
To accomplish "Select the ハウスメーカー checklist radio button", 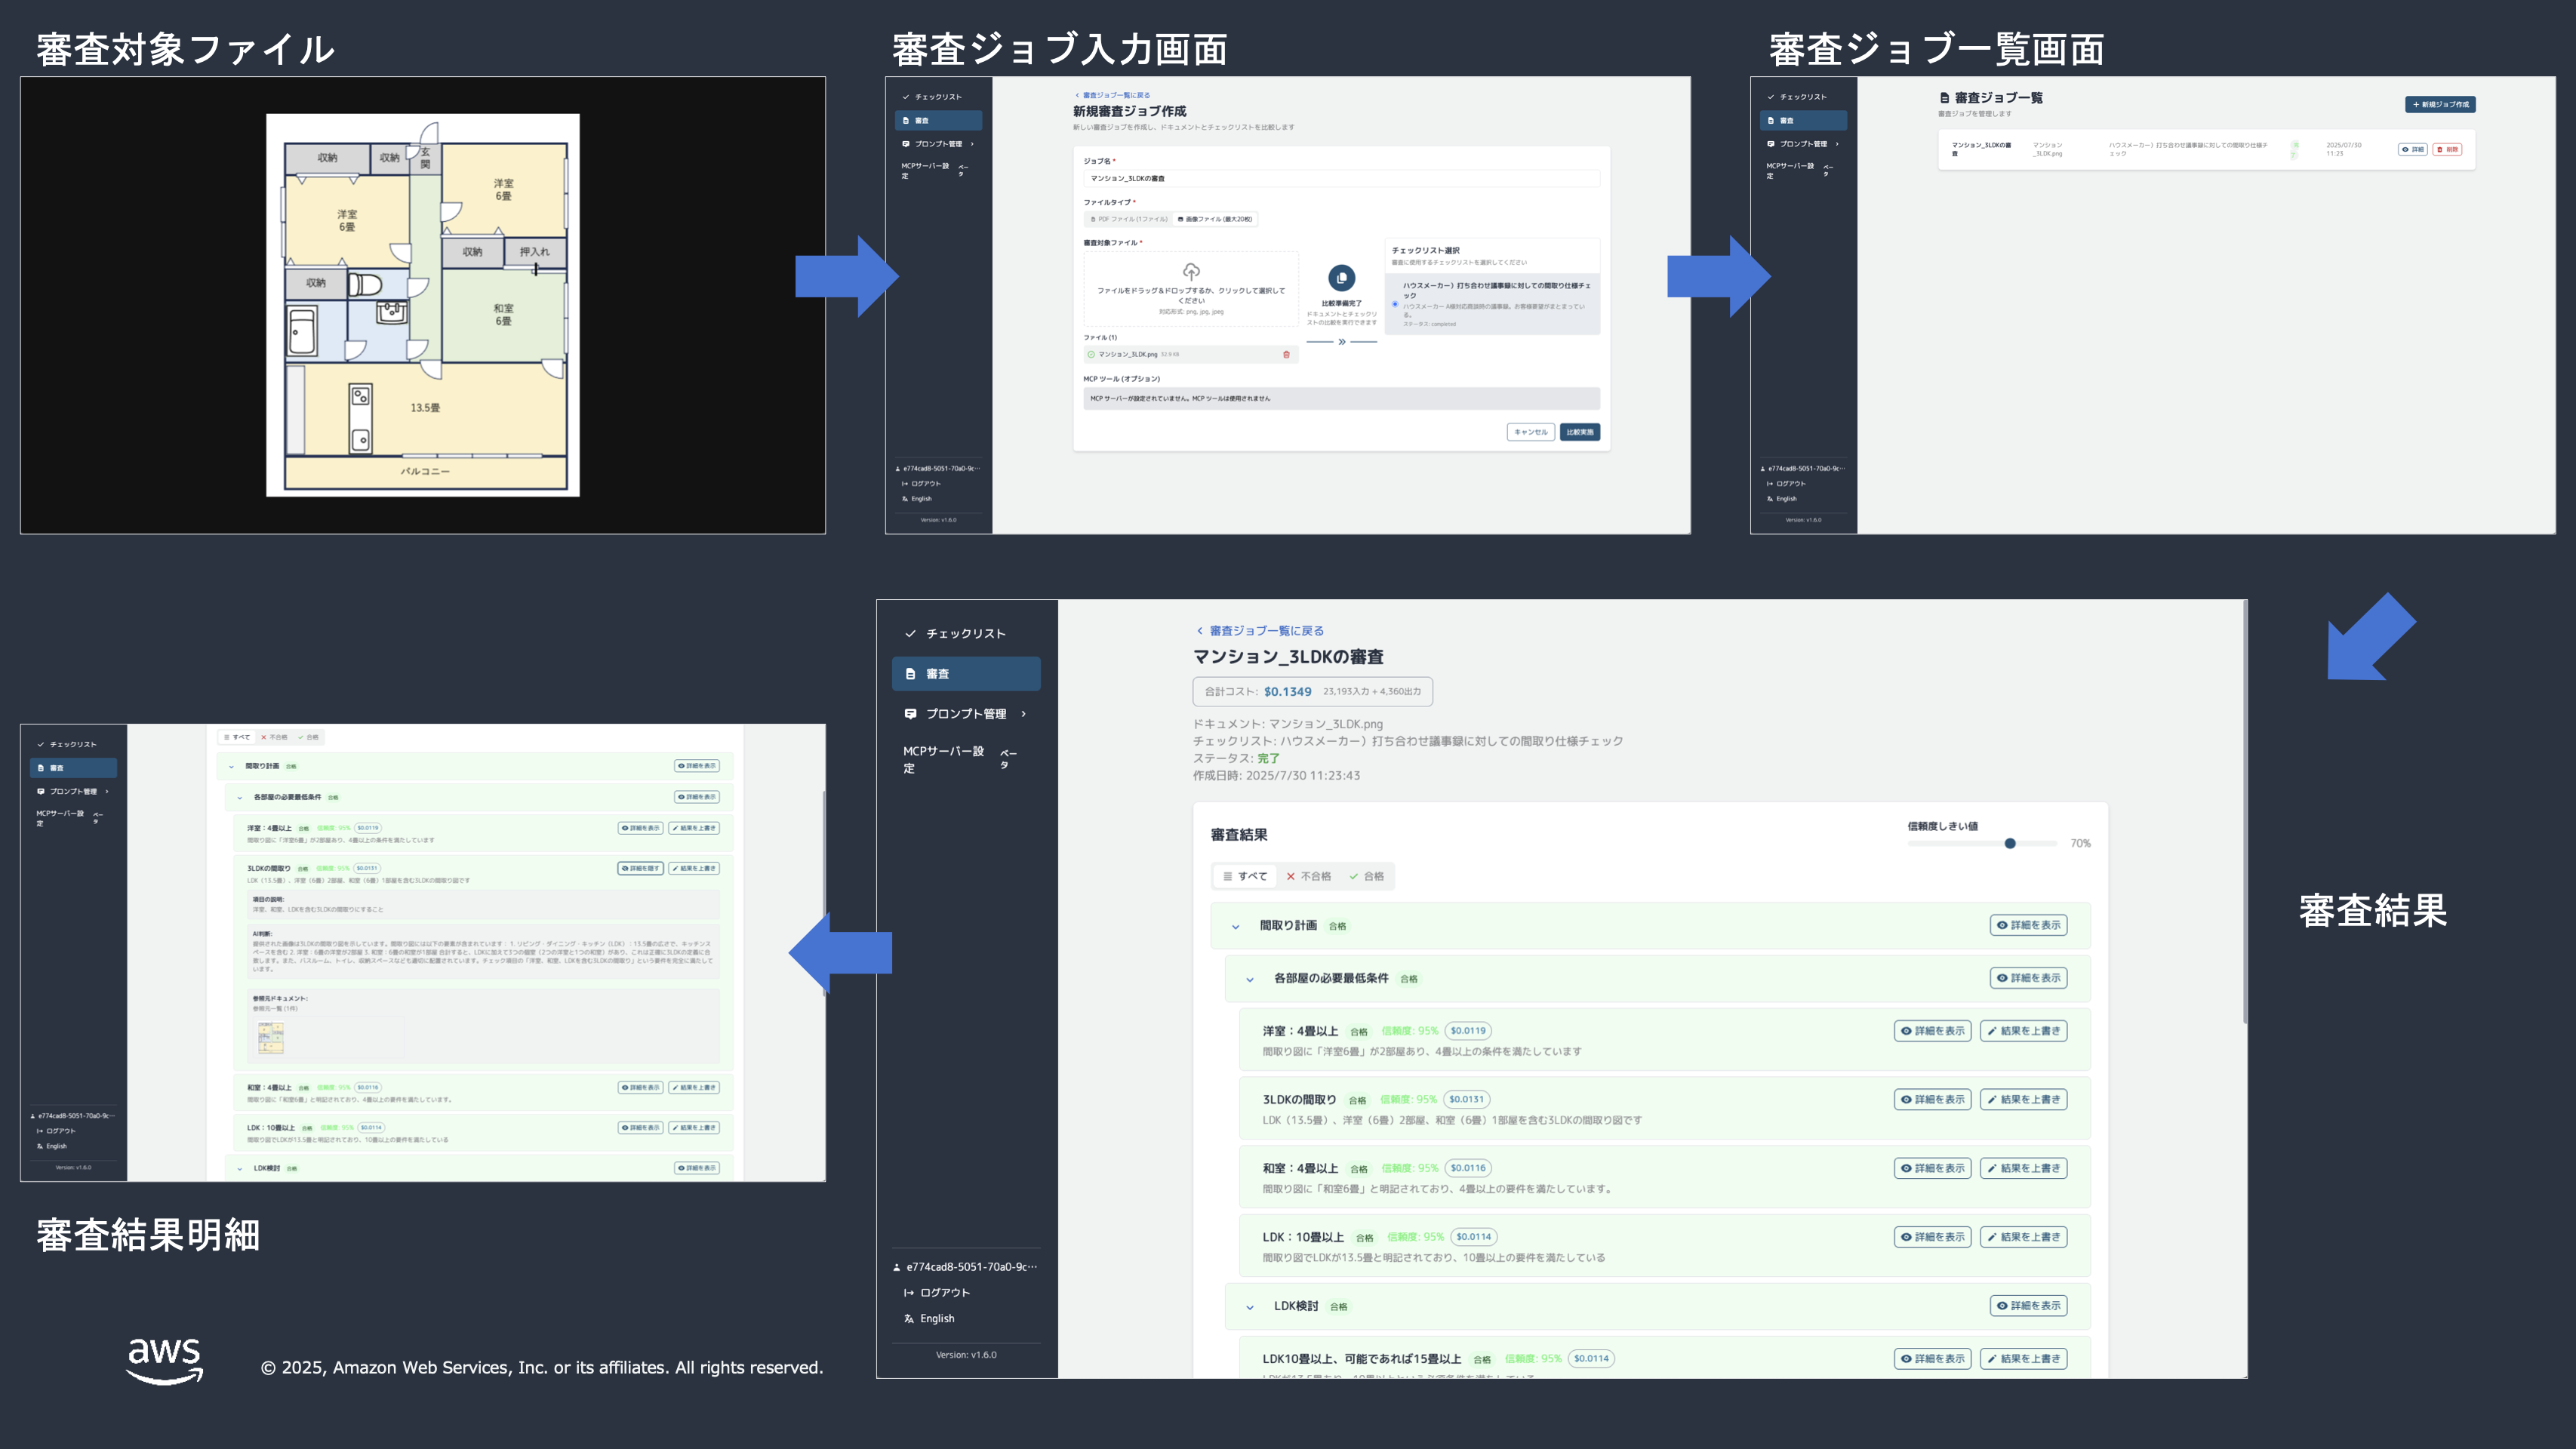I will pyautogui.click(x=1395, y=304).
